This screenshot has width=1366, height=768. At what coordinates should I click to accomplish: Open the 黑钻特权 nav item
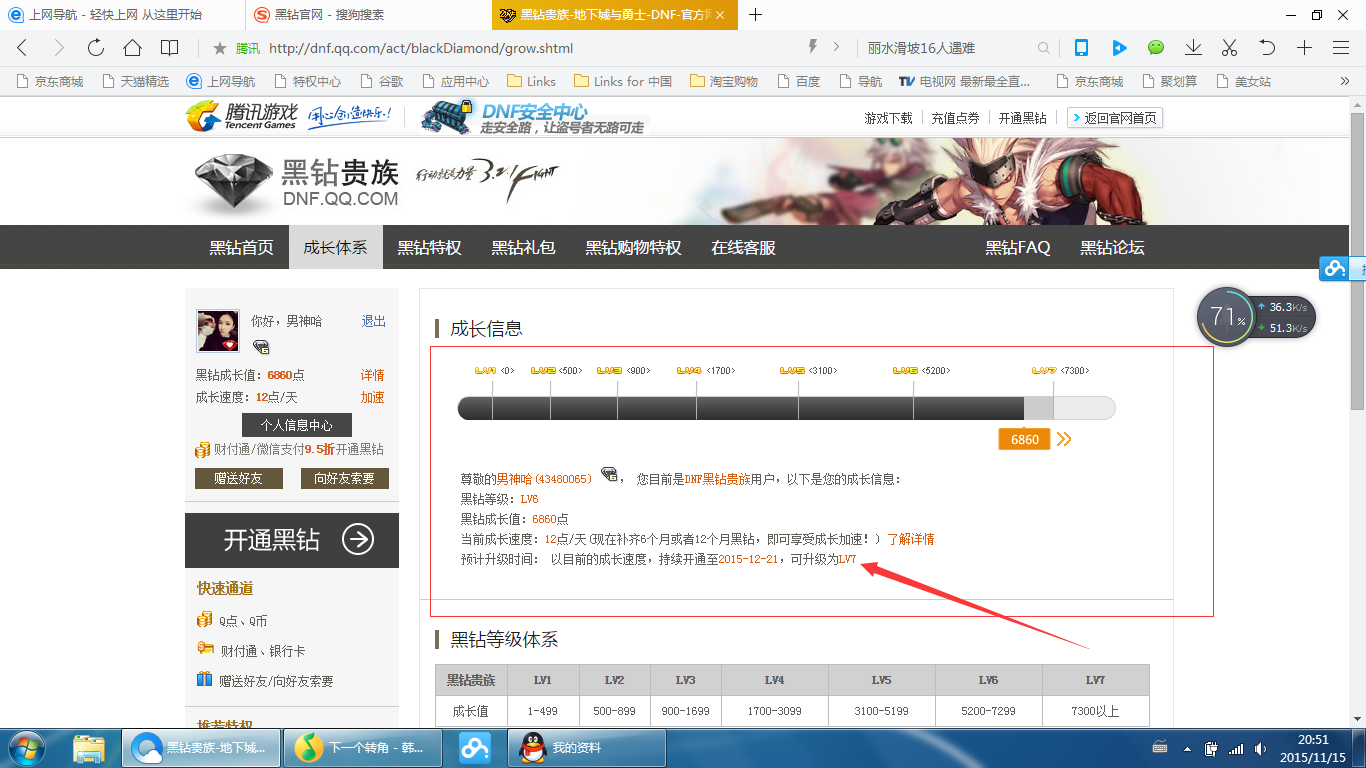(x=429, y=247)
